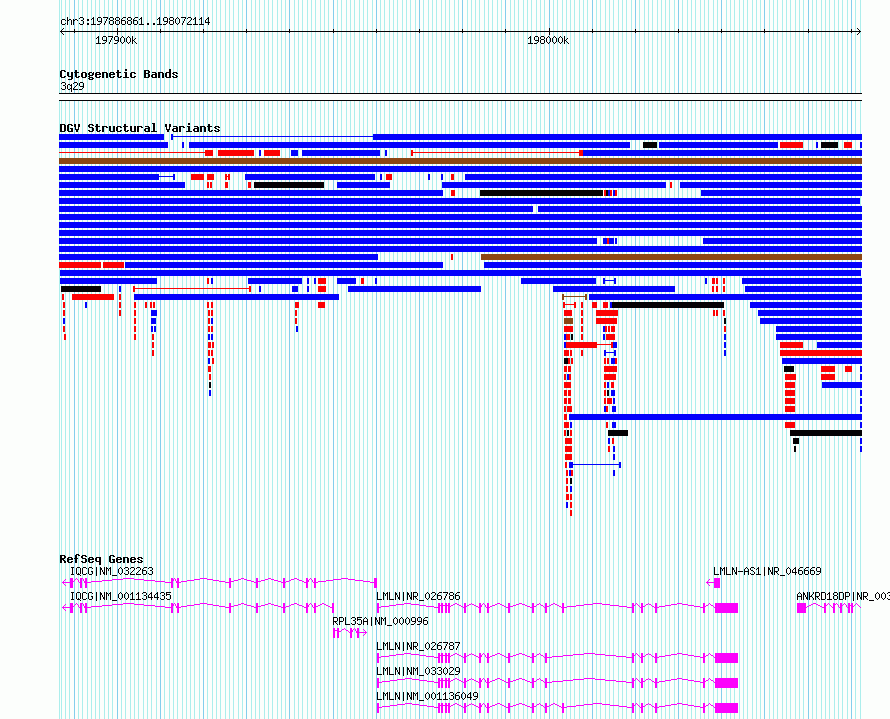Select the LMLN NR_026787 transcript glyph
890x719 pixels.
557,658
